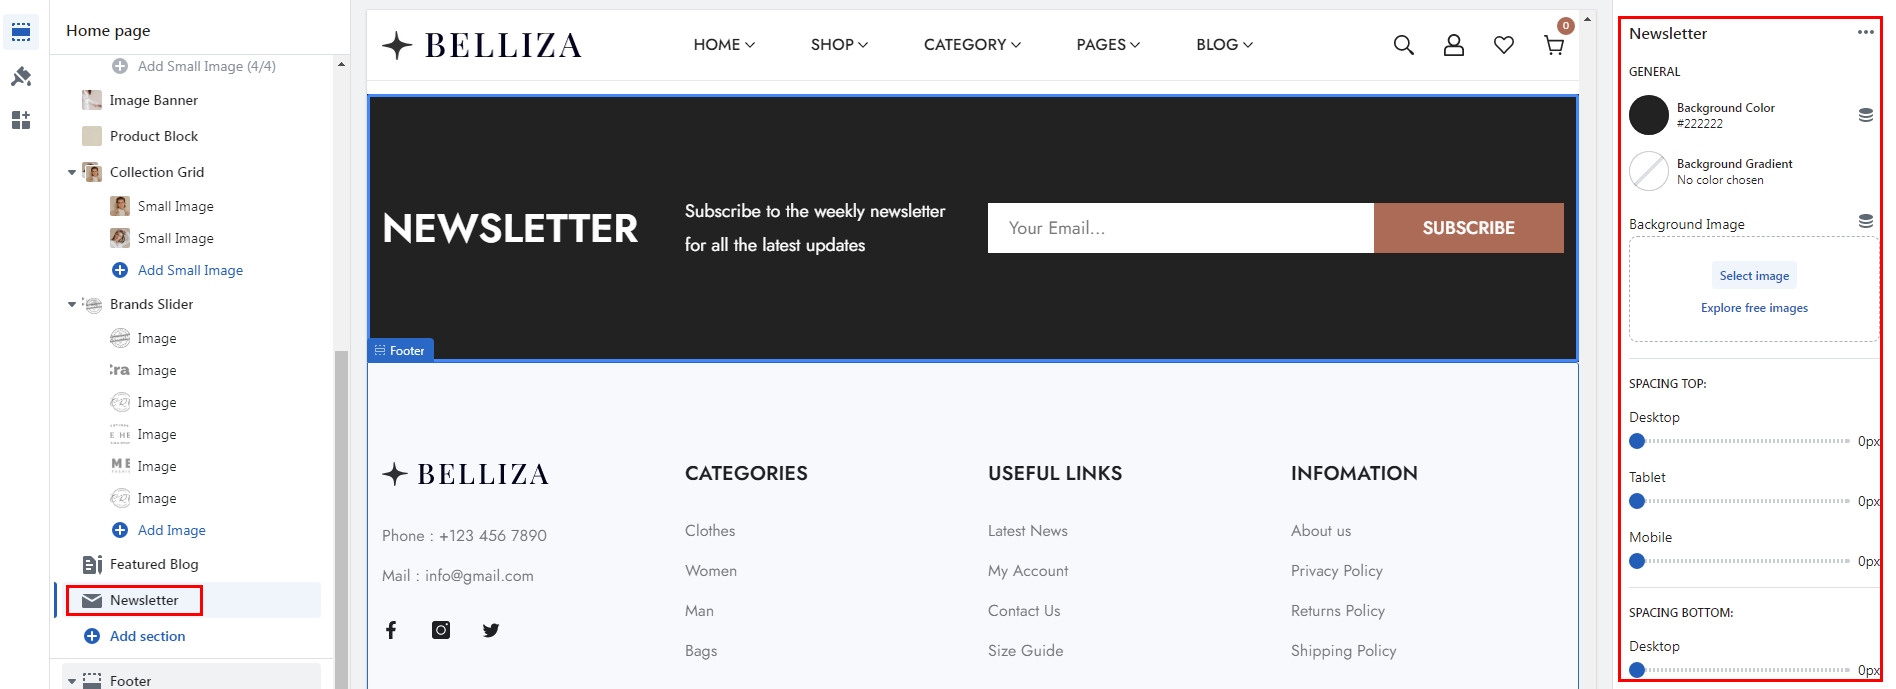Collapse the Collection Grid section
1896x689 pixels.
click(x=72, y=173)
